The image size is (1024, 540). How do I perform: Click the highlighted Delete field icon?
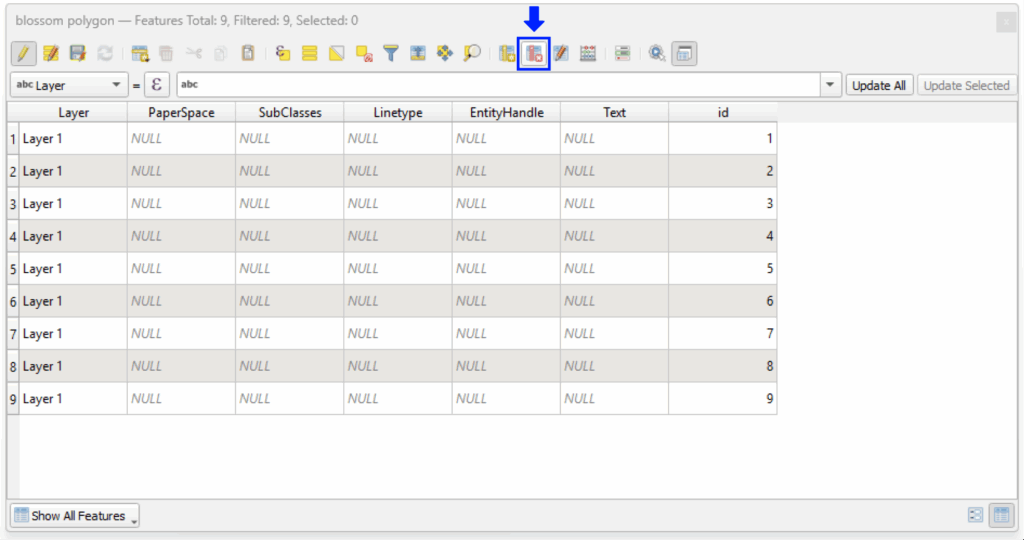(534, 53)
